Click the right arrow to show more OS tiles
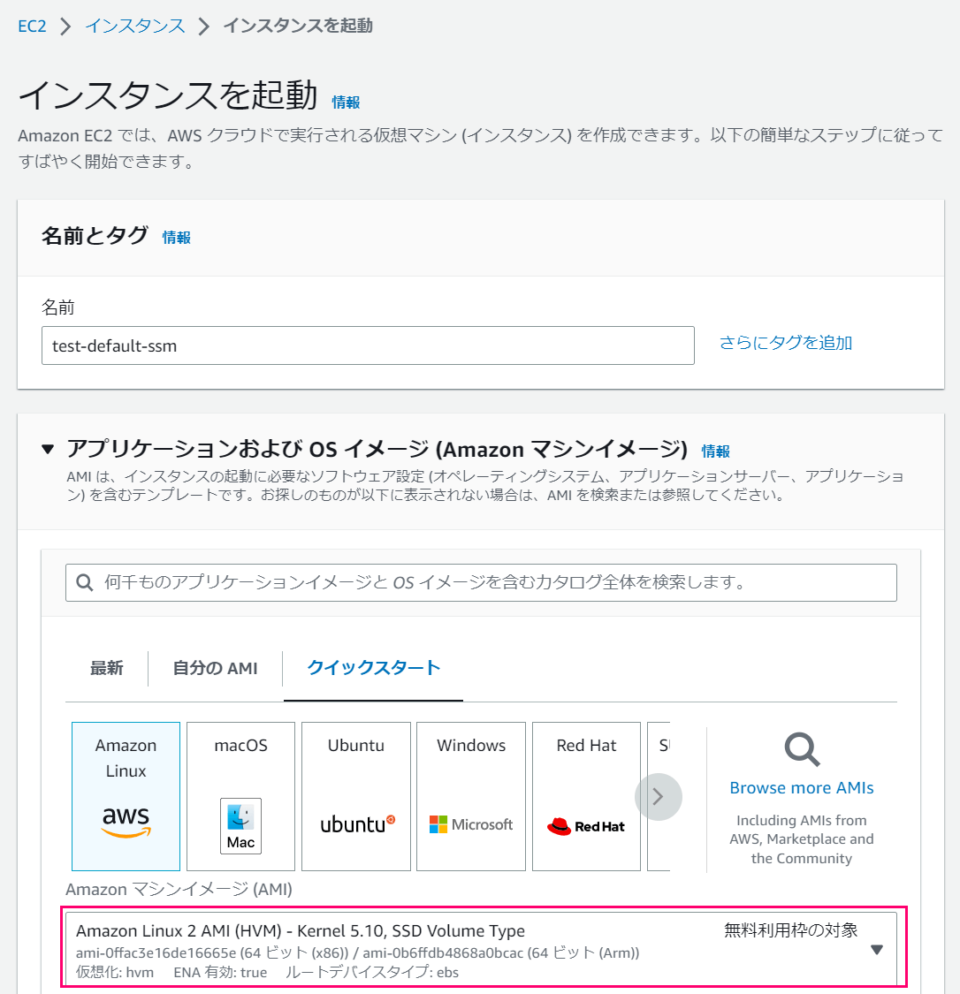The image size is (960, 994). click(658, 797)
